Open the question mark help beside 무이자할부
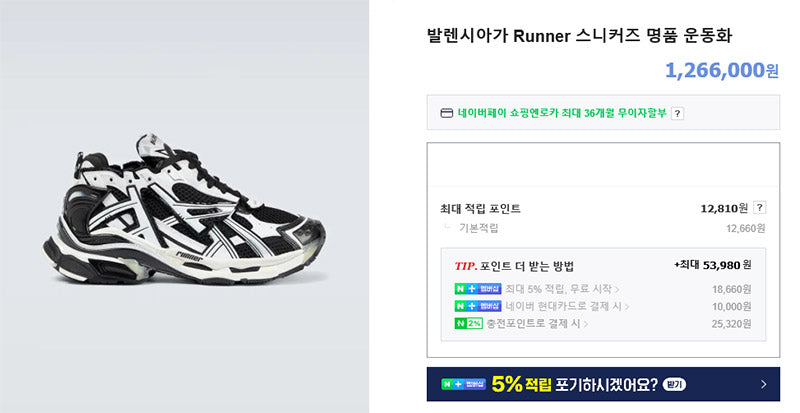Image resolution: width=800 pixels, height=413 pixels. tap(677, 113)
